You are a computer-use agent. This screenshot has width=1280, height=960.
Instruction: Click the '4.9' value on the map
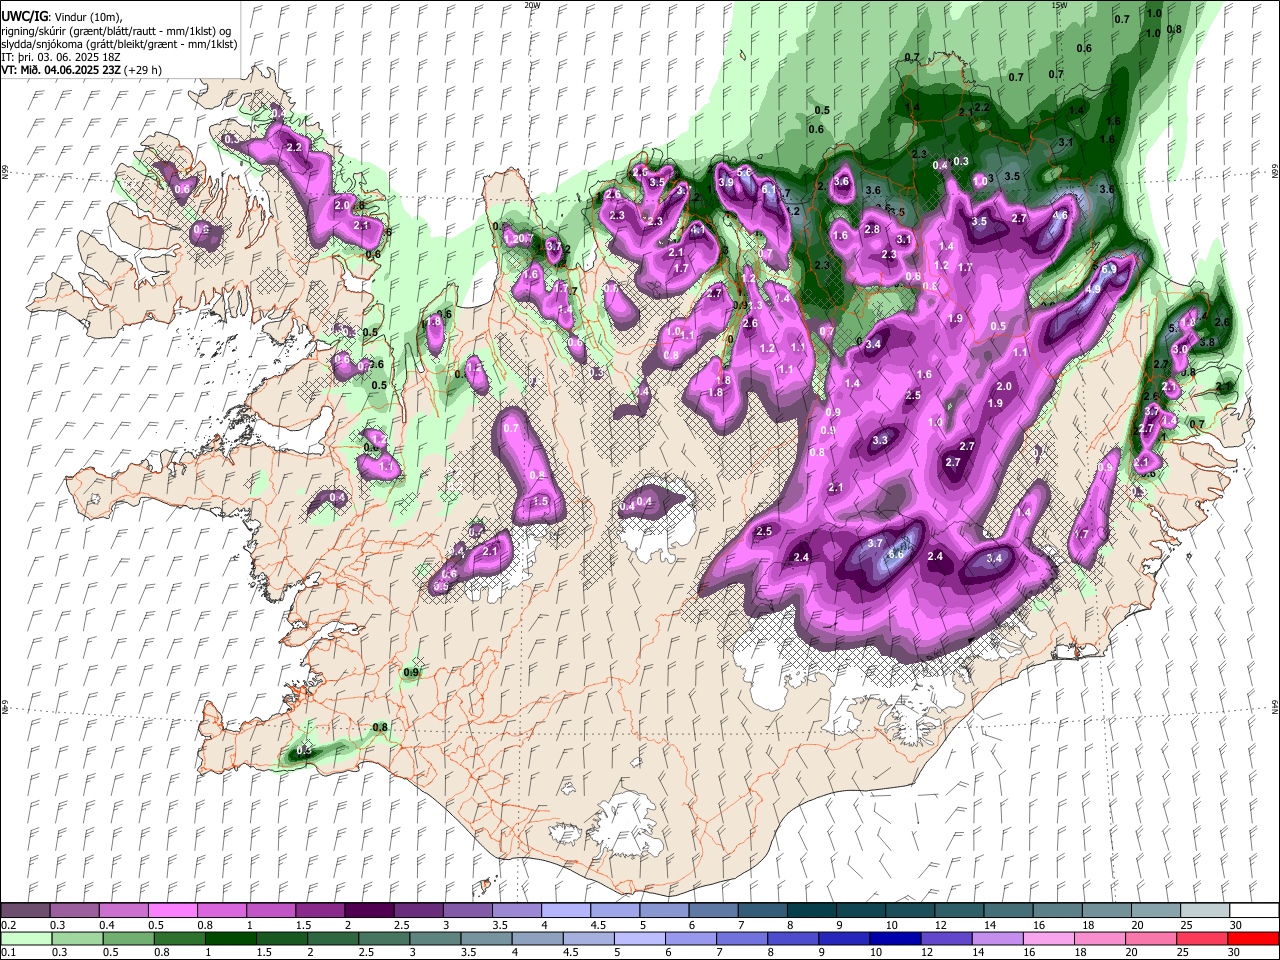click(1093, 289)
